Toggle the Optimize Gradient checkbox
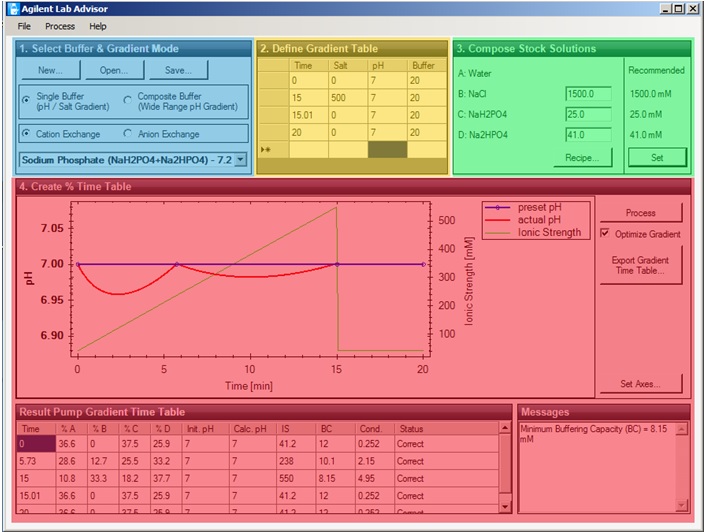The height and width of the screenshot is (532, 704). tap(605, 233)
